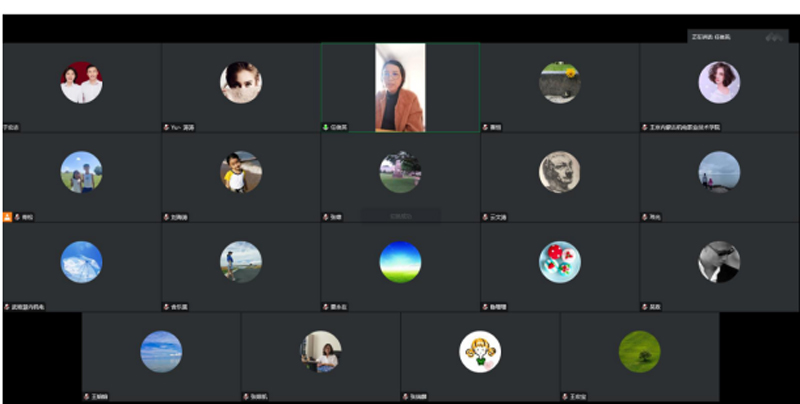The width and height of the screenshot is (800, 404).
Task: Click microphone icon under the sunglasses woman avatar
Action: point(166,127)
